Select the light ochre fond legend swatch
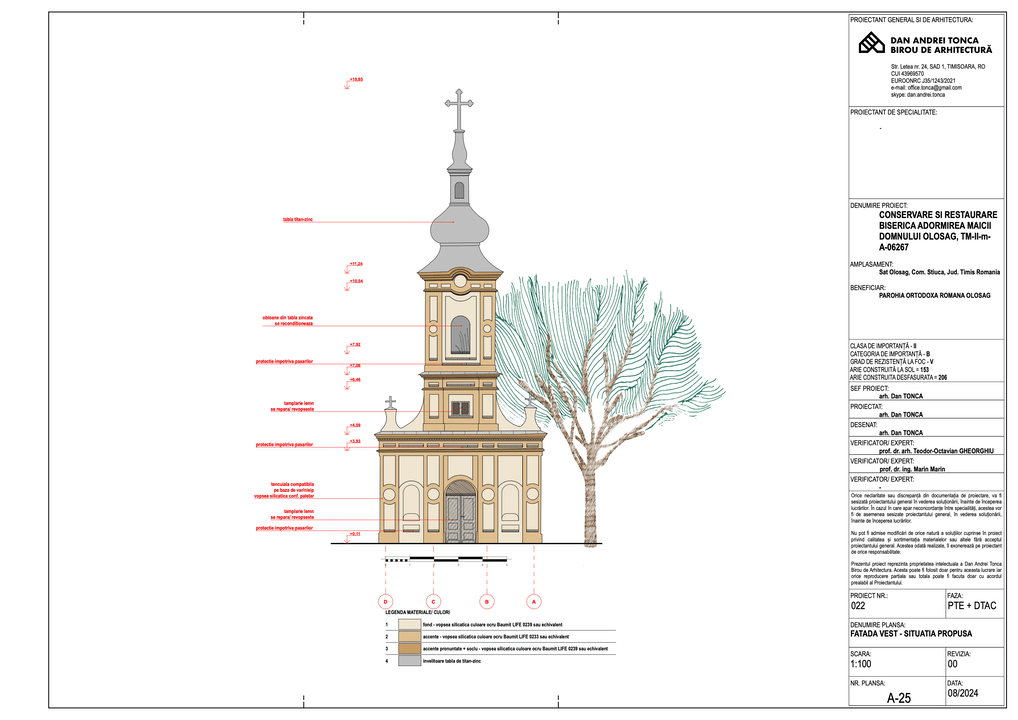 pyautogui.click(x=408, y=624)
